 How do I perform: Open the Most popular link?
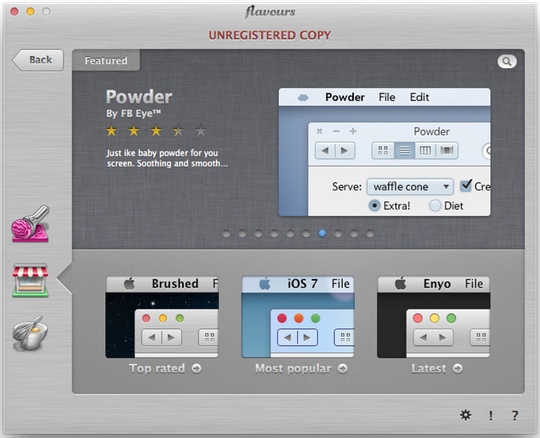pyautogui.click(x=301, y=369)
